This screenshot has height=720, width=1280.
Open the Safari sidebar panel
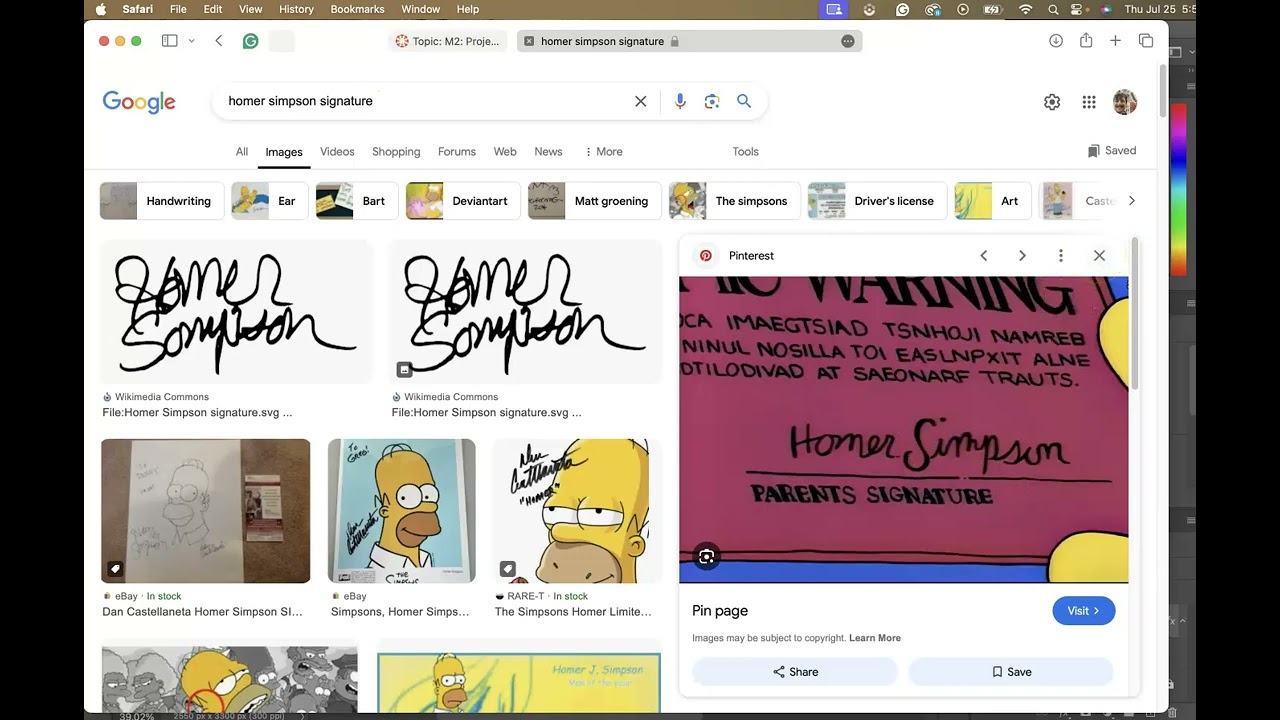click(x=170, y=41)
